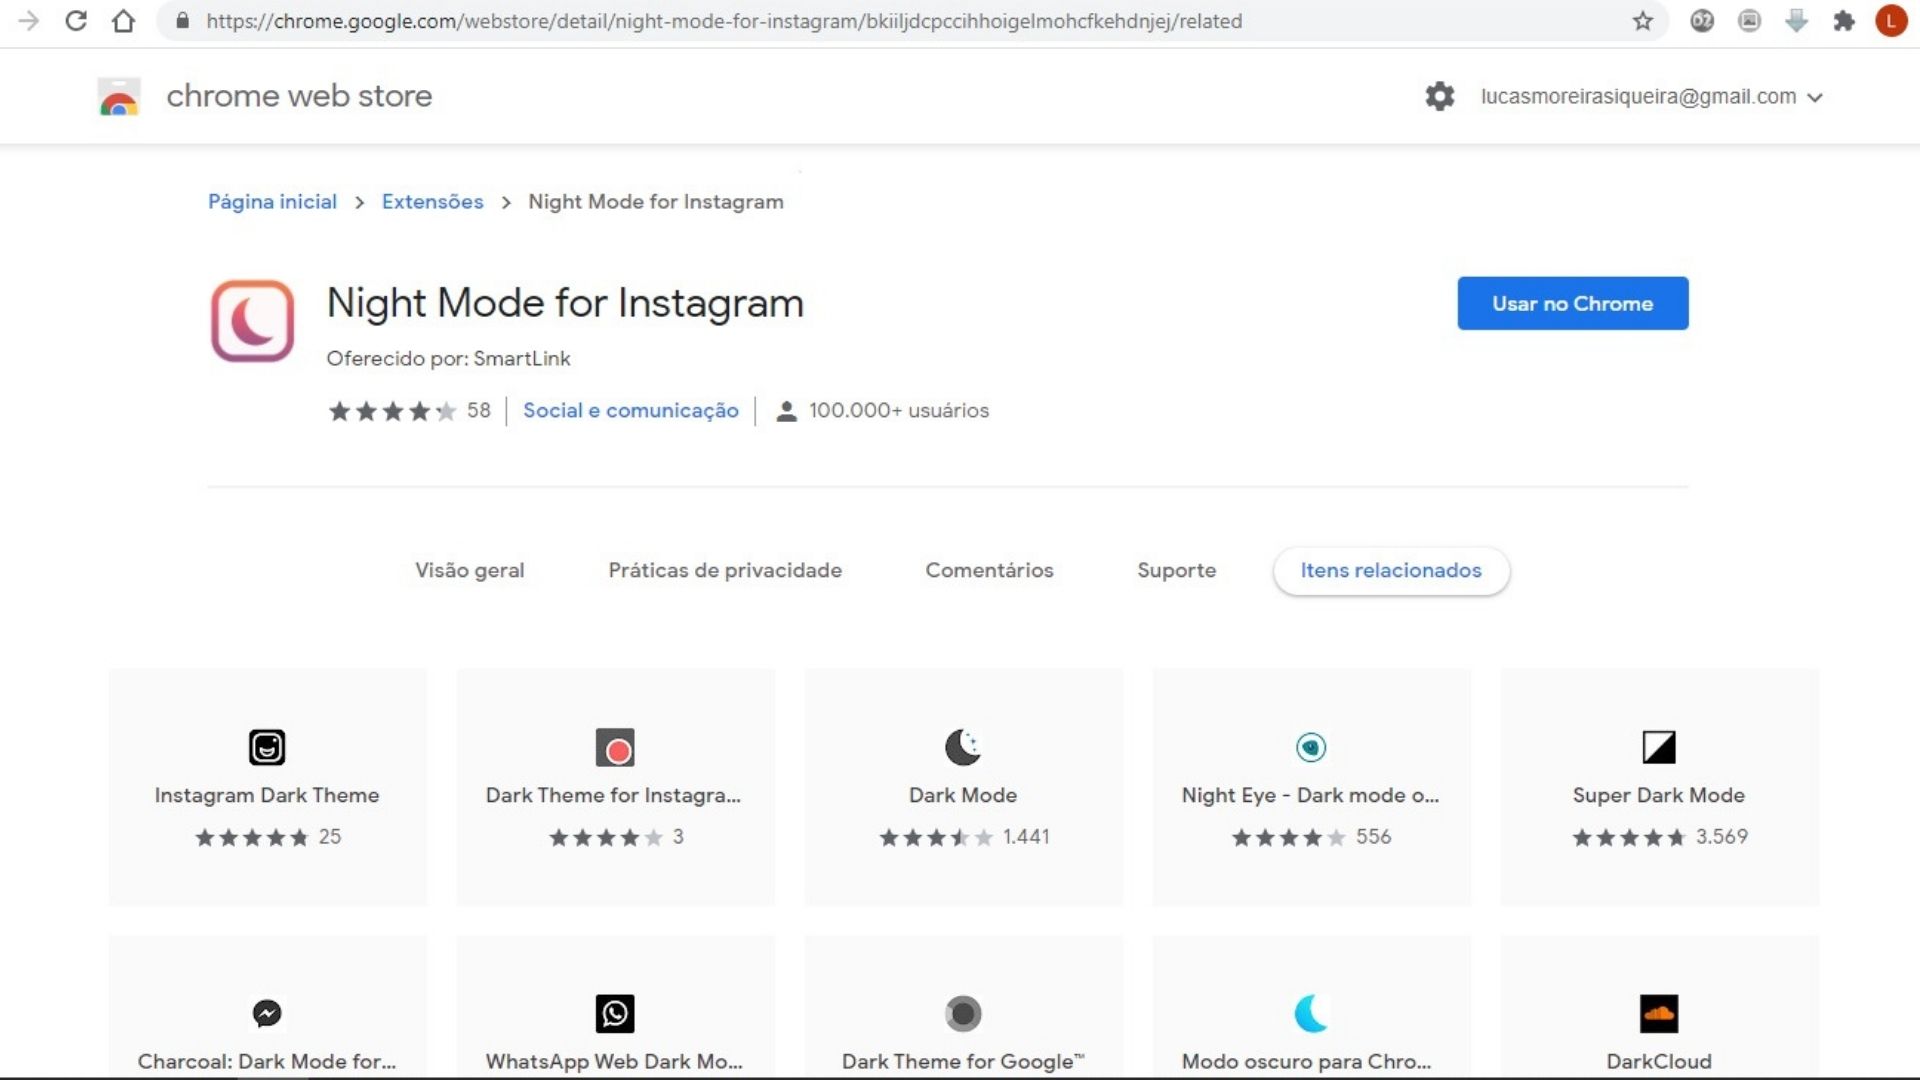Click the Super Dark Mode icon
1920x1080 pixels.
pyautogui.click(x=1659, y=747)
